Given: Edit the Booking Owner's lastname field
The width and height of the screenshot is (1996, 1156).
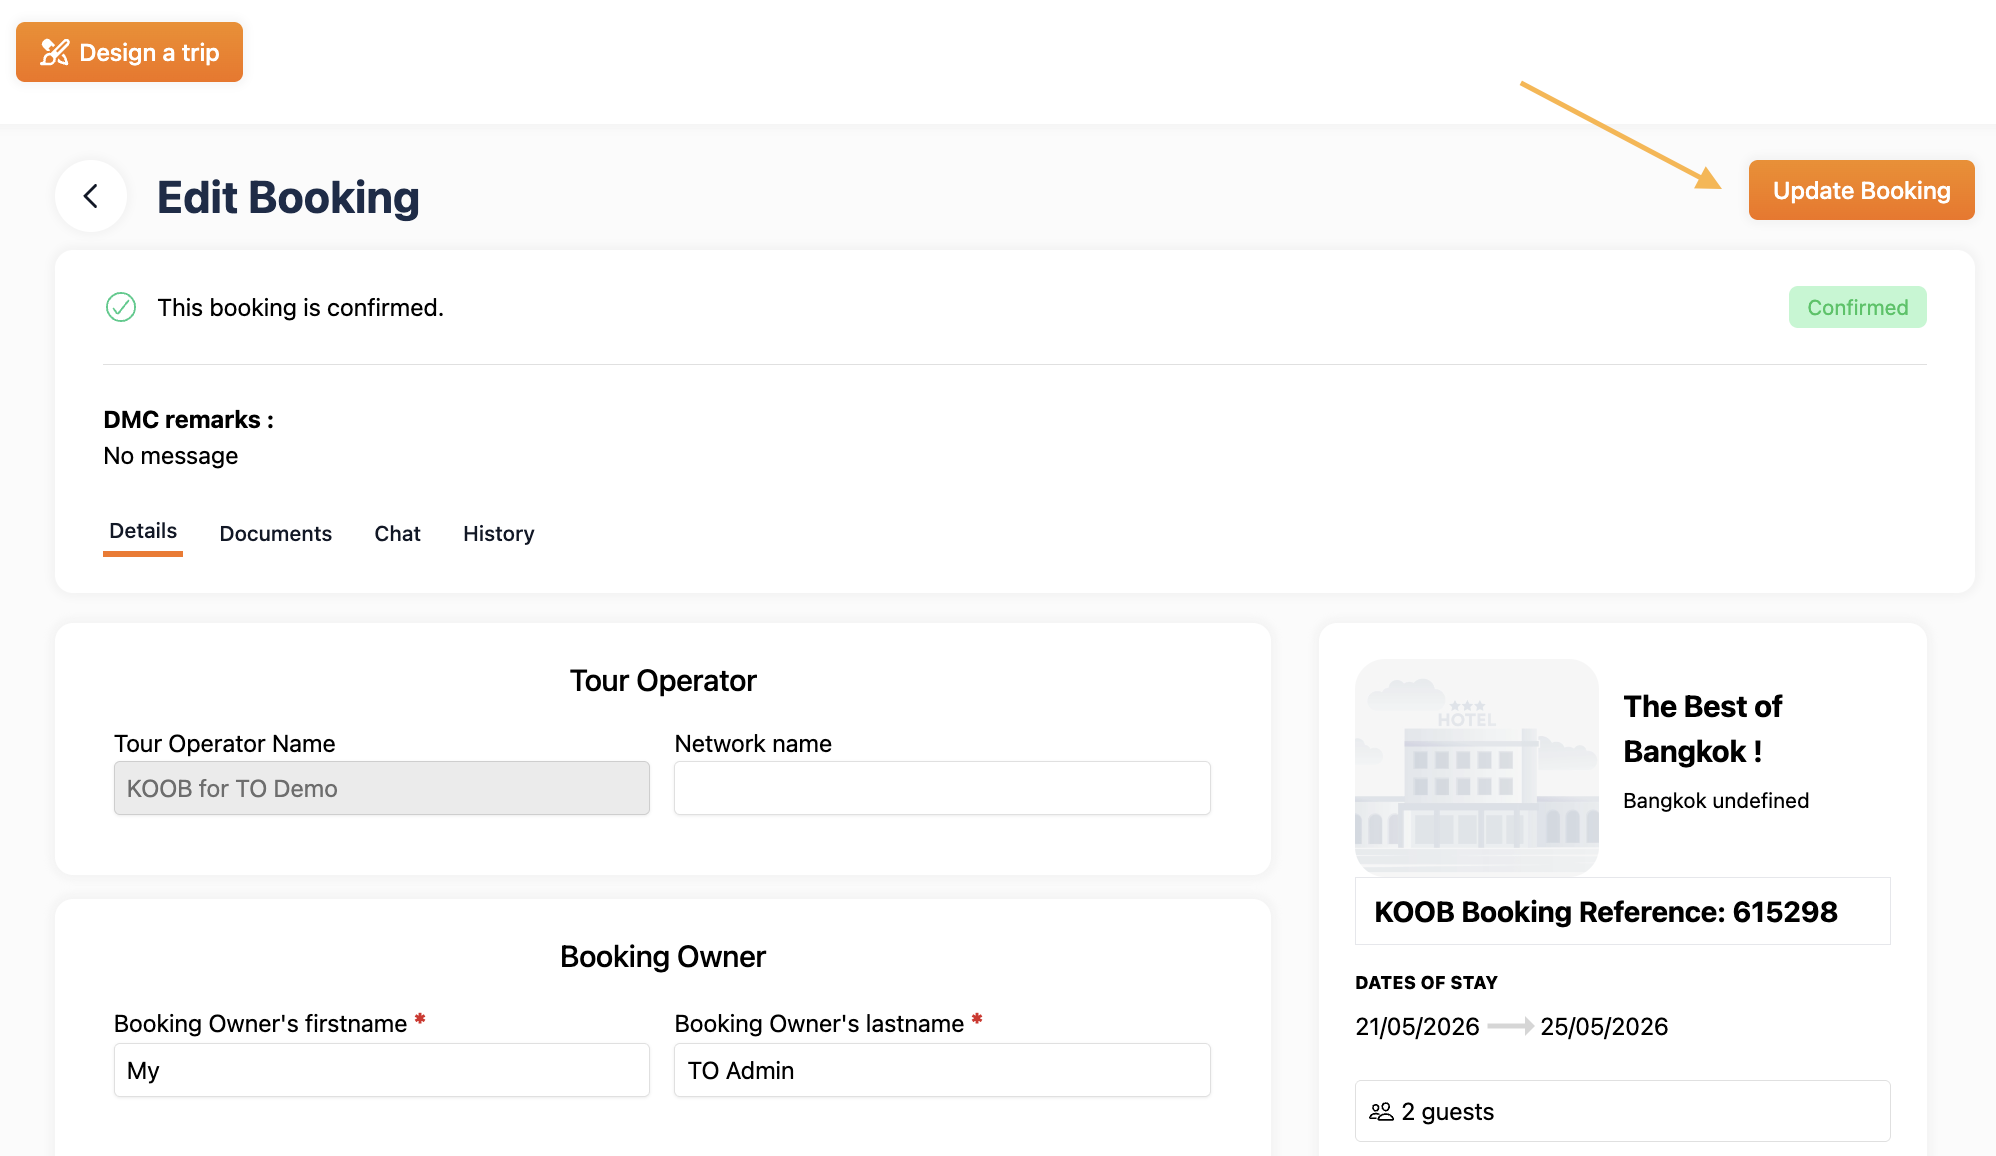Looking at the screenshot, I should click(x=942, y=1070).
